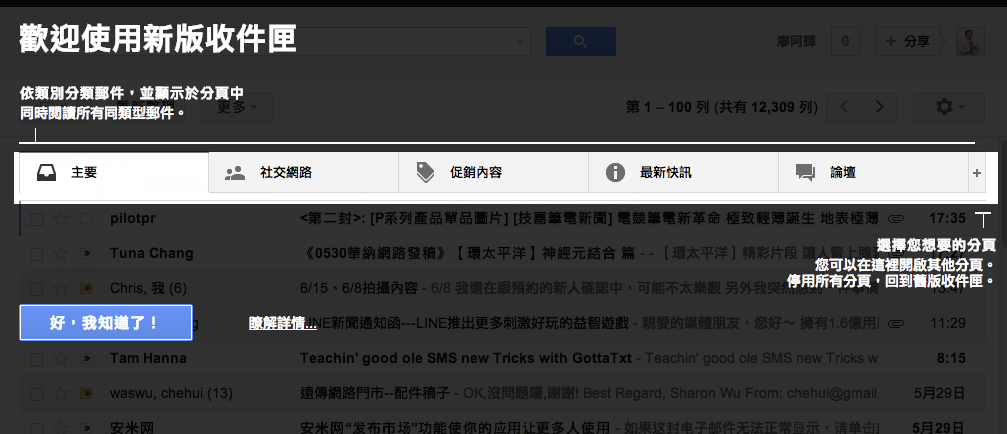Open the 更多 dropdown menu
The width and height of the screenshot is (1007, 434).
[x=237, y=107]
